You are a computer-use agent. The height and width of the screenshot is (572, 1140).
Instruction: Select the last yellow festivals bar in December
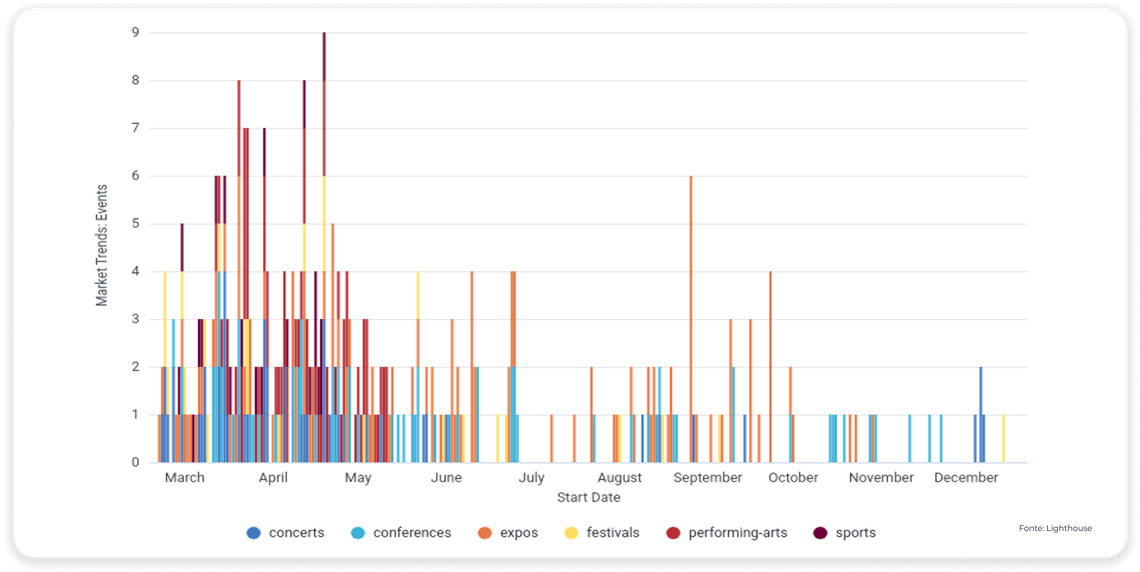coord(1003,438)
